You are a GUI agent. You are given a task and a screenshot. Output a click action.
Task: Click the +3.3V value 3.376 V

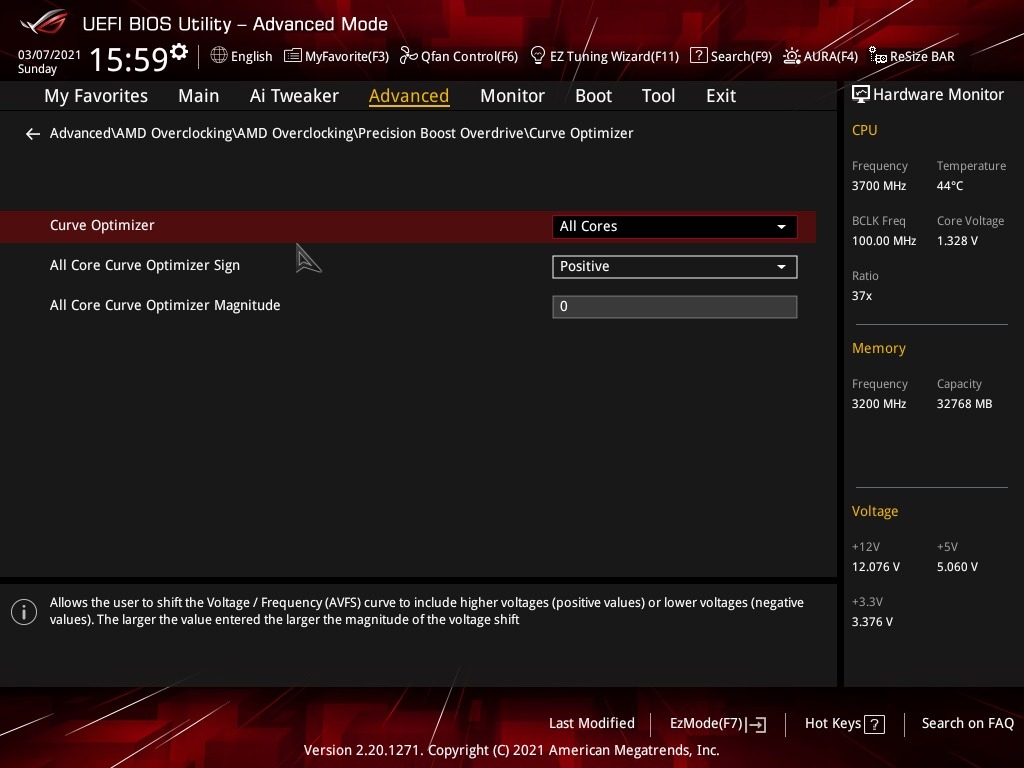(872, 622)
